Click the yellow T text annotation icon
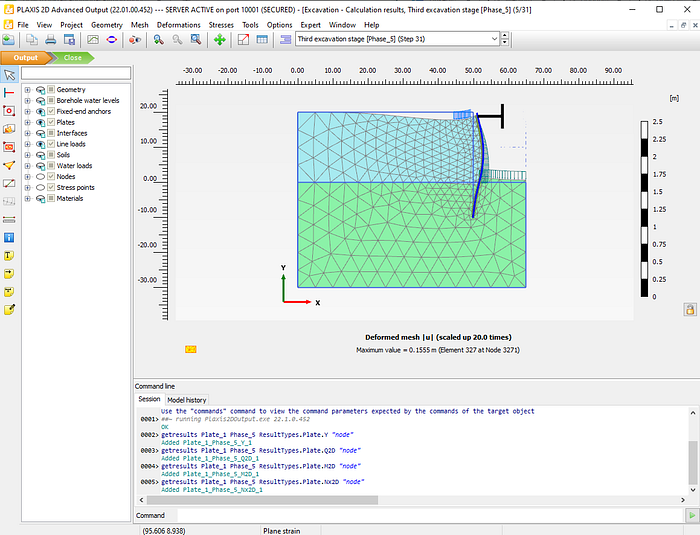Viewport: 700px width, 535px height. tap(9, 256)
